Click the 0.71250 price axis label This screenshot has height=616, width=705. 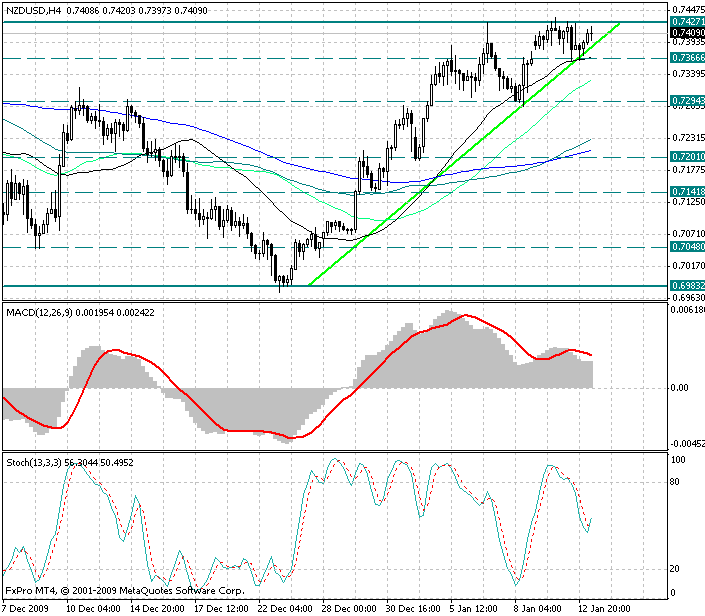pyautogui.click(x=688, y=202)
